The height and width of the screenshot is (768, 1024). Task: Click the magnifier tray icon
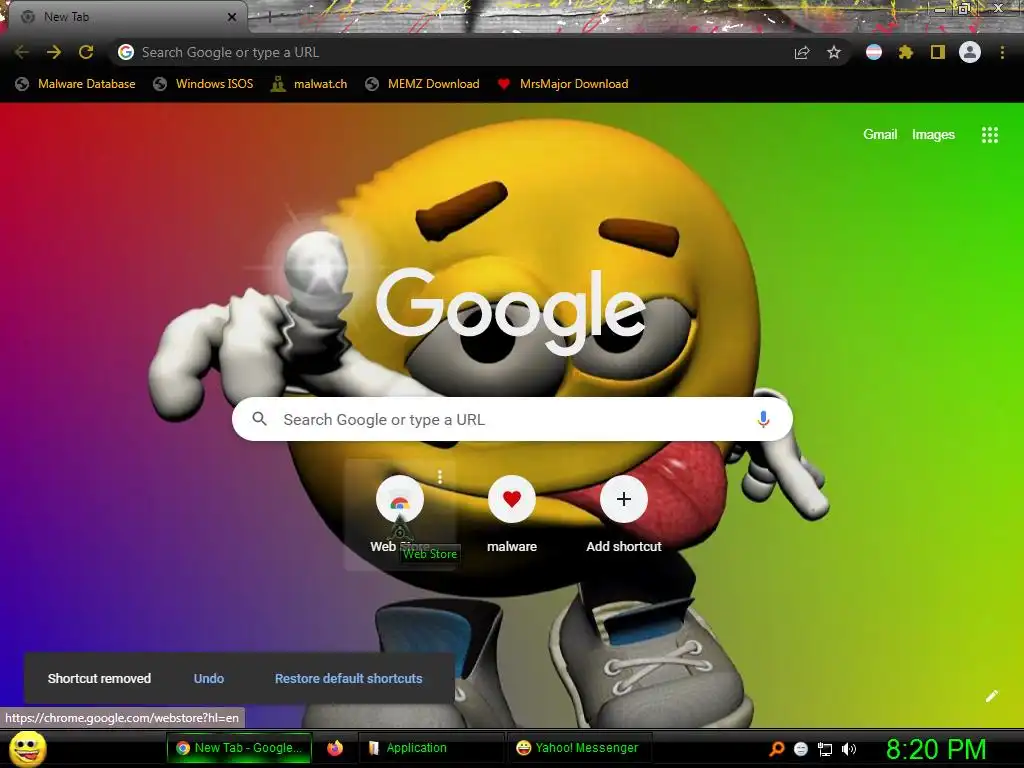tap(776, 749)
